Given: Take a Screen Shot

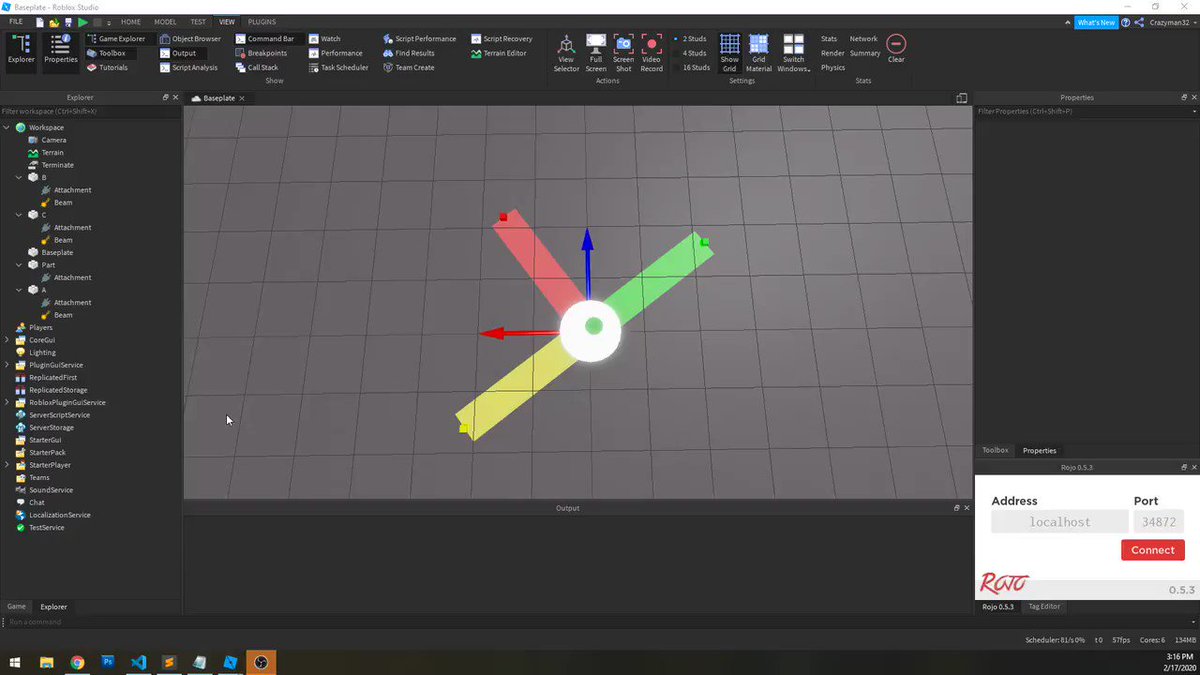Looking at the screenshot, I should (x=623, y=53).
